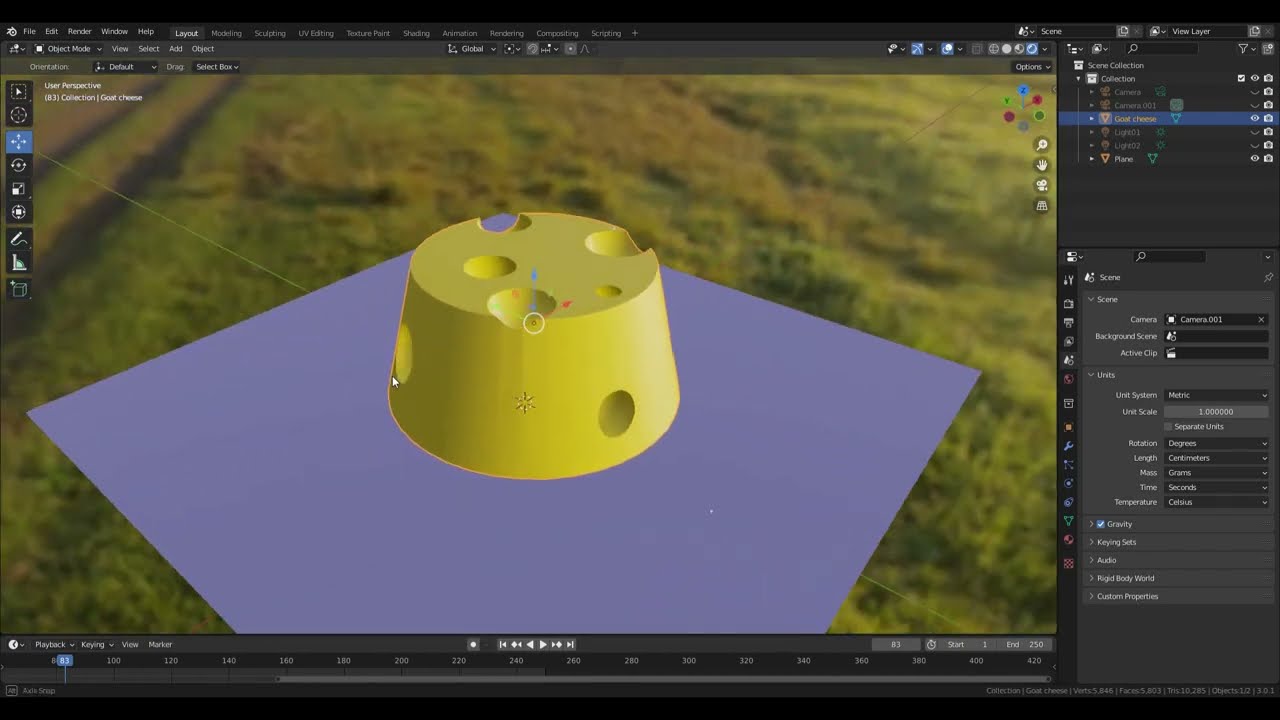The width and height of the screenshot is (1280, 720).
Task: Select rendered viewport shading mode
Action: 1032,49
